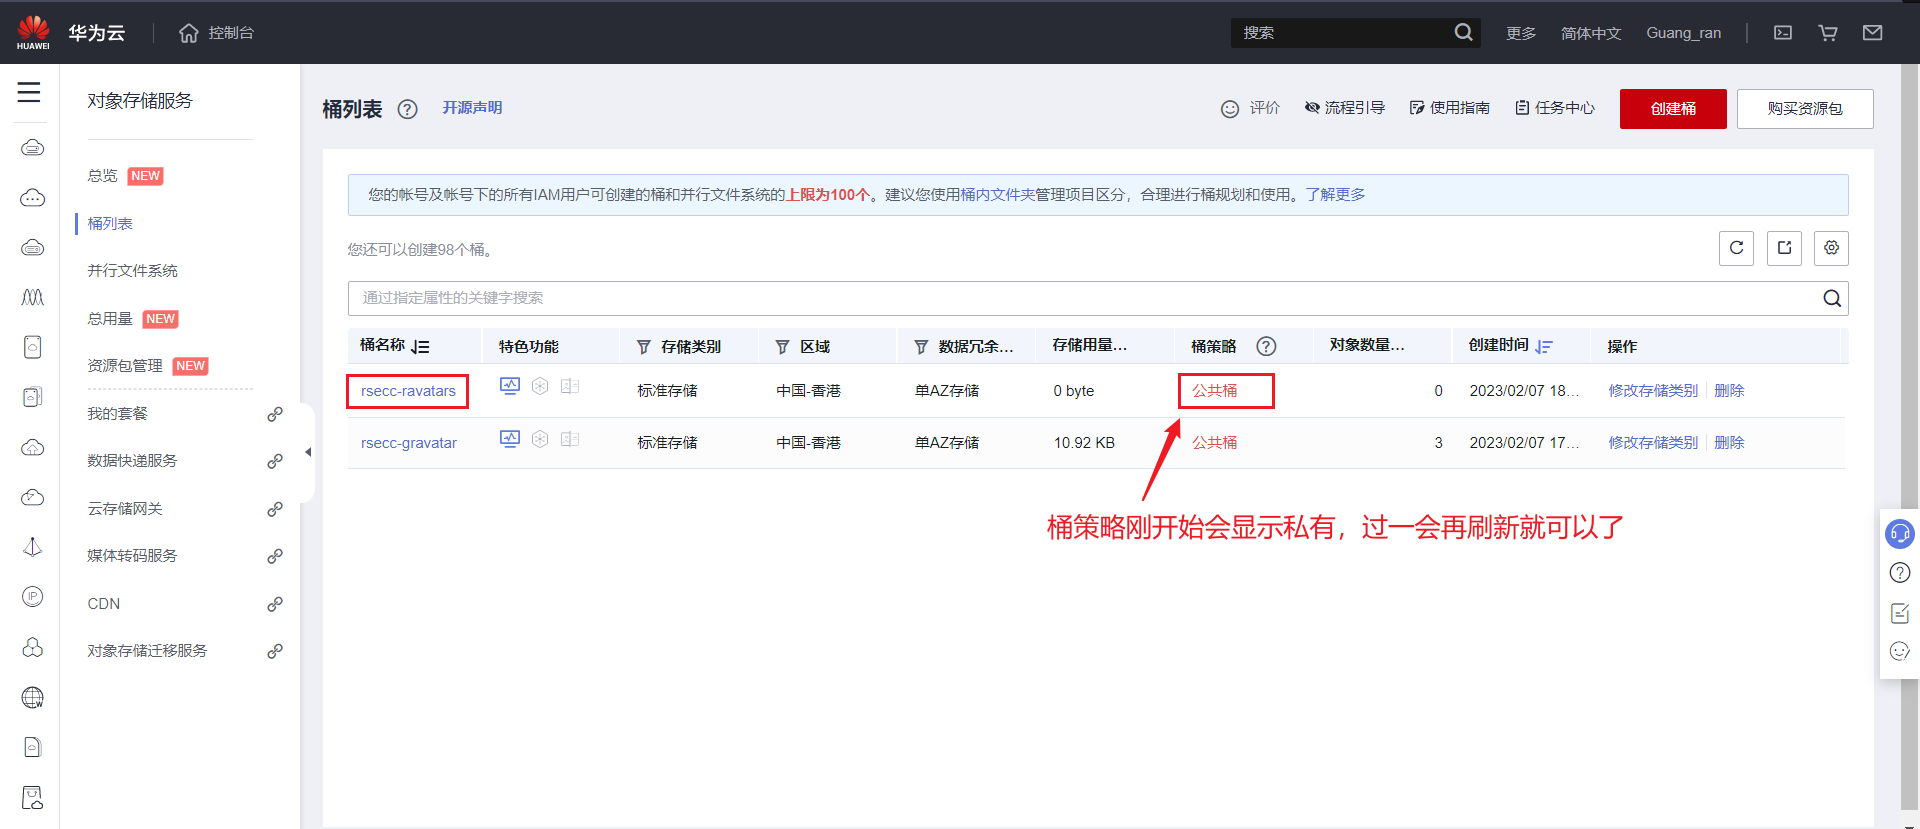
Task: Click third feature icon for rsecc-ravatars row
Action: point(570,386)
